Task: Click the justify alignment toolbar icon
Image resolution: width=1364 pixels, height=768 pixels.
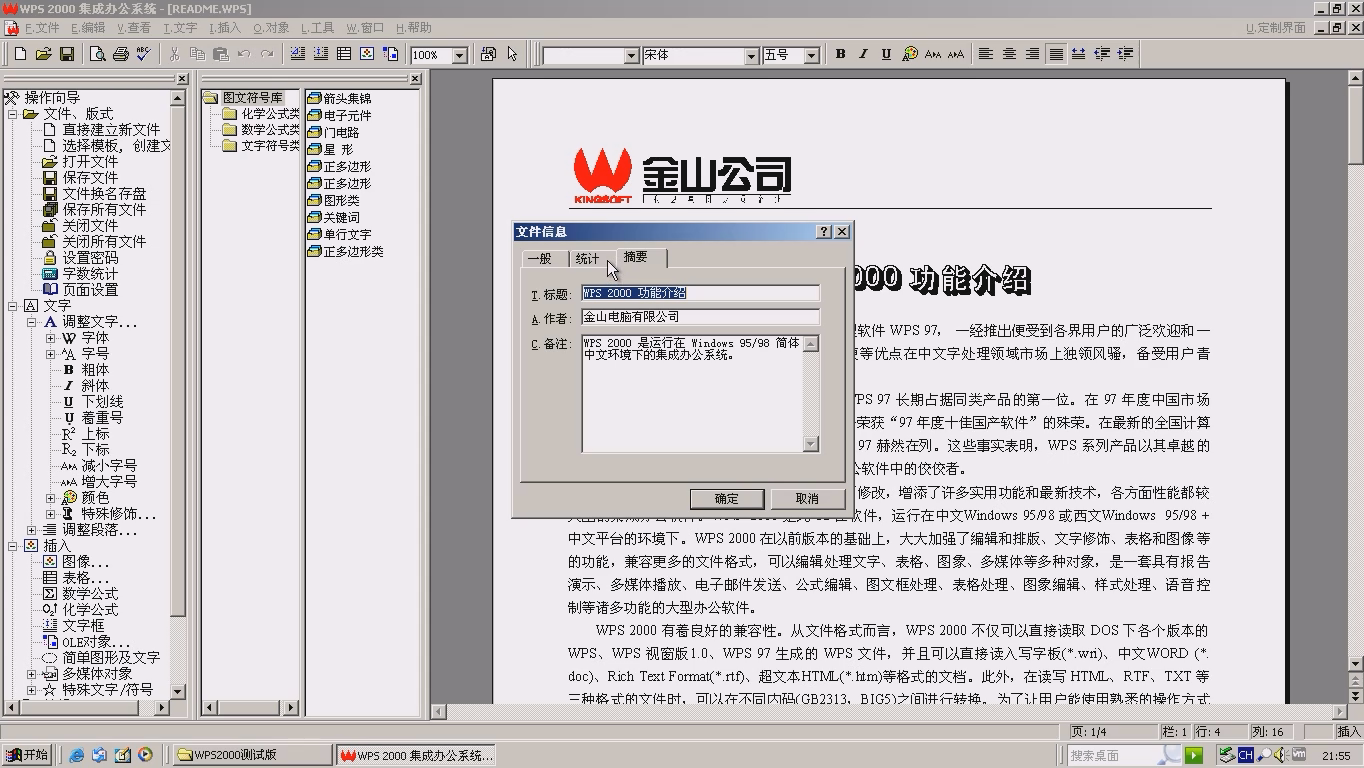Action: click(x=1055, y=54)
